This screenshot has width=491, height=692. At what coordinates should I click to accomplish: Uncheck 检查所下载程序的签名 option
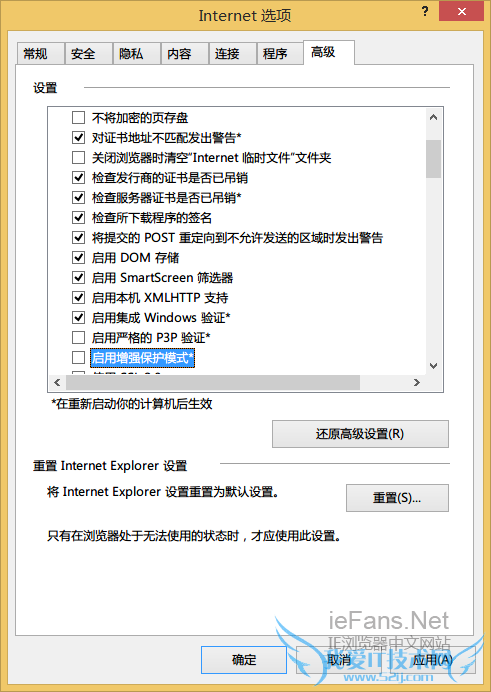[79, 217]
